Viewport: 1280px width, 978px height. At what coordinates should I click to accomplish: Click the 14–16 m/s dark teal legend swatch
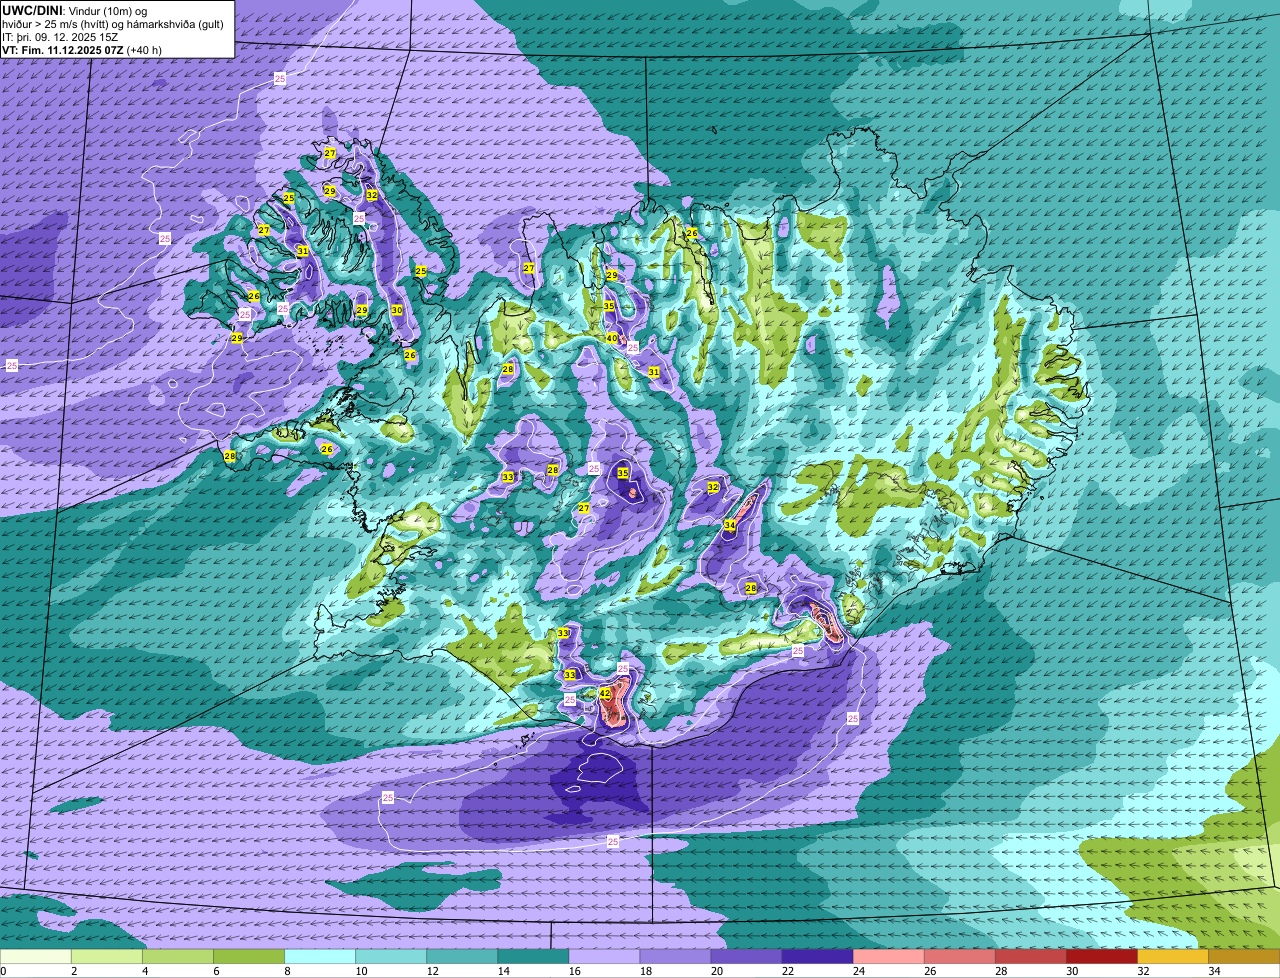533,957
